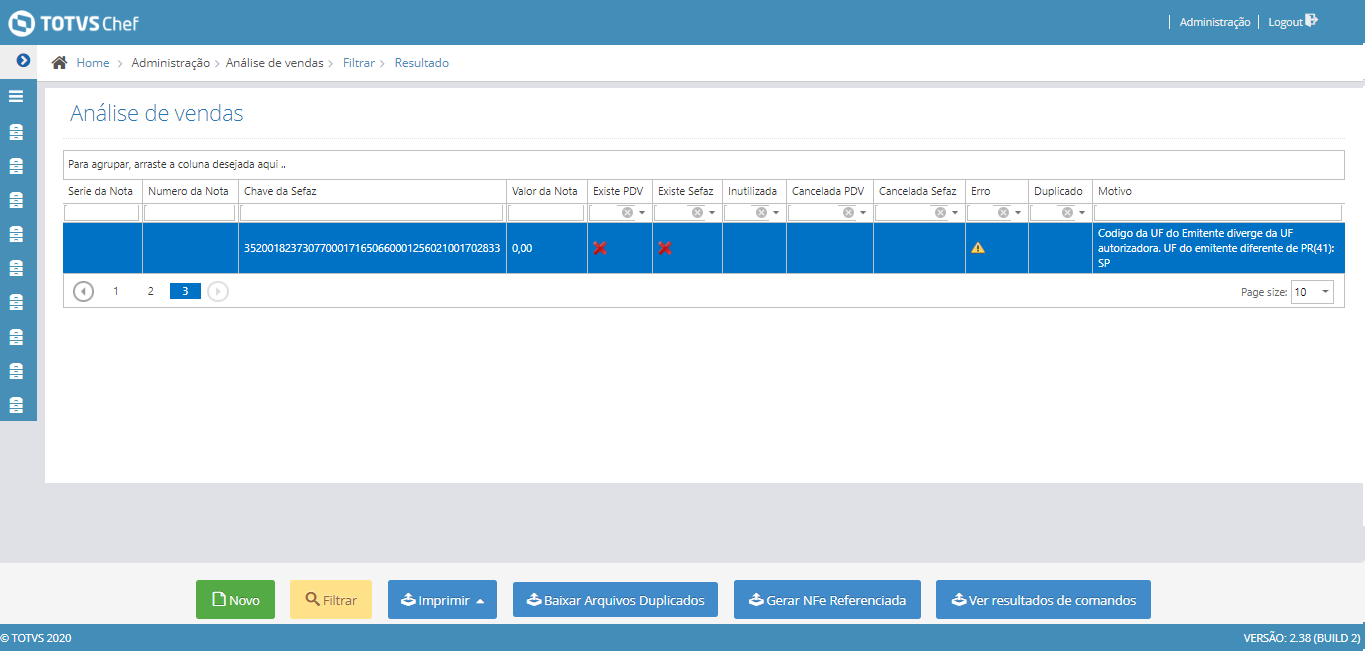1366x651 pixels.
Task: Open Filtrar in the breadcrumb
Action: [359, 63]
